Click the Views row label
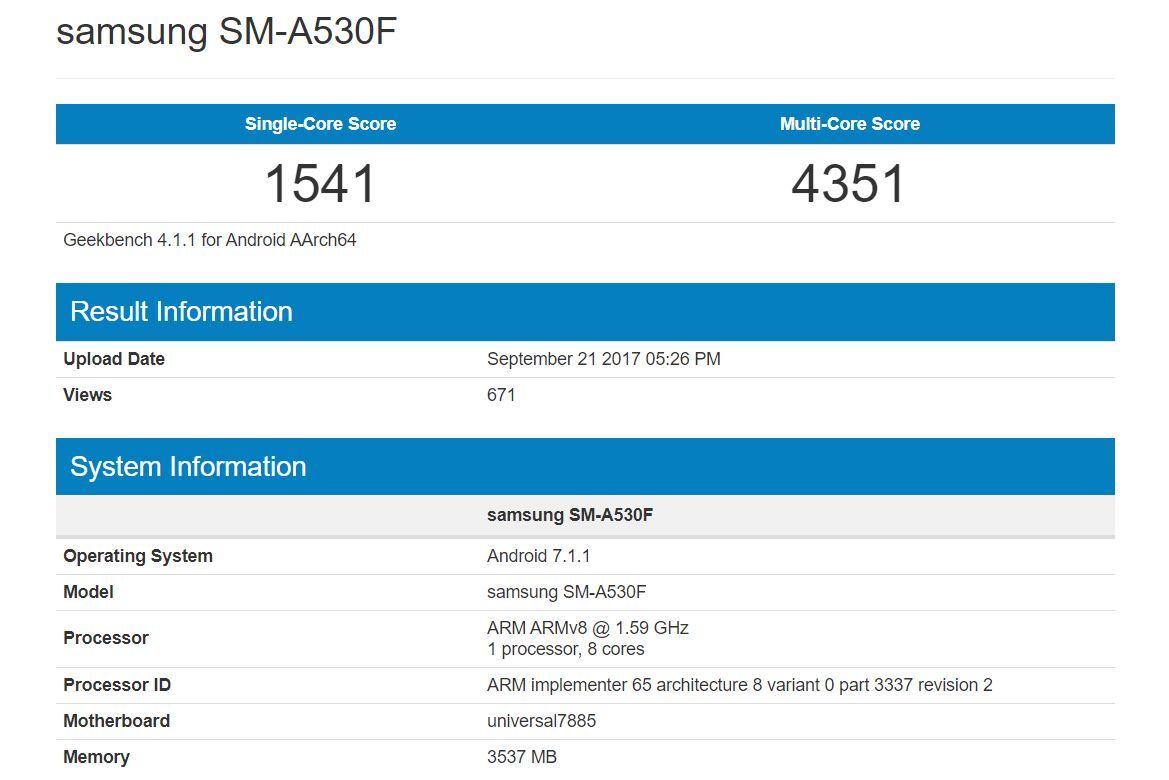This screenshot has width=1169, height=780. coord(87,395)
